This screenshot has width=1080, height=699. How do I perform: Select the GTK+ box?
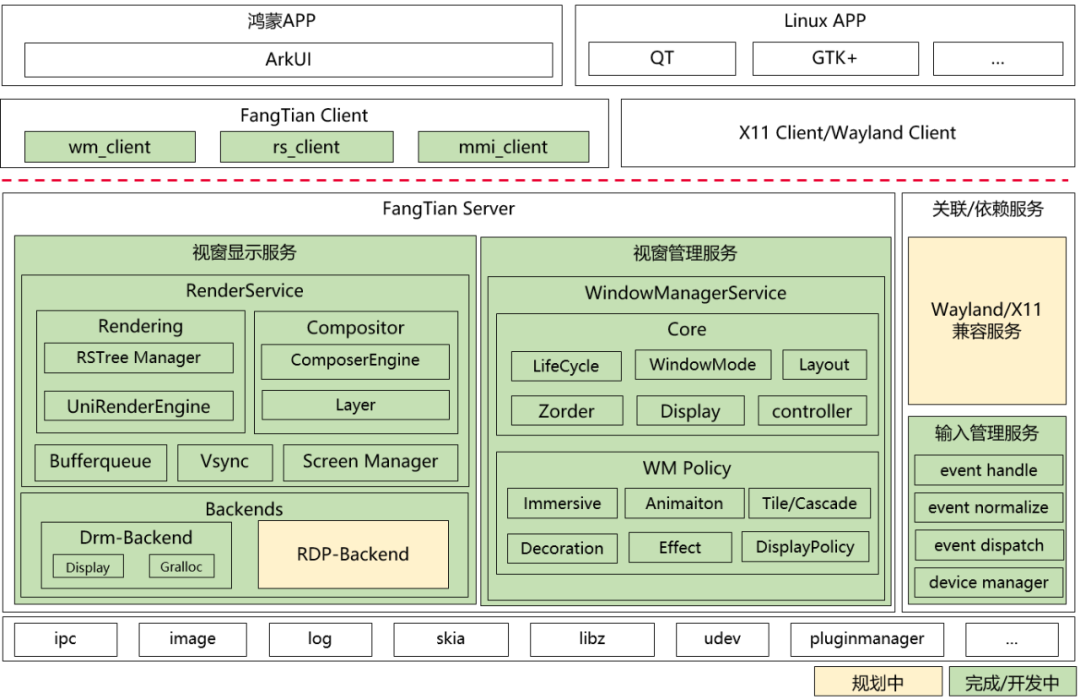(835, 59)
